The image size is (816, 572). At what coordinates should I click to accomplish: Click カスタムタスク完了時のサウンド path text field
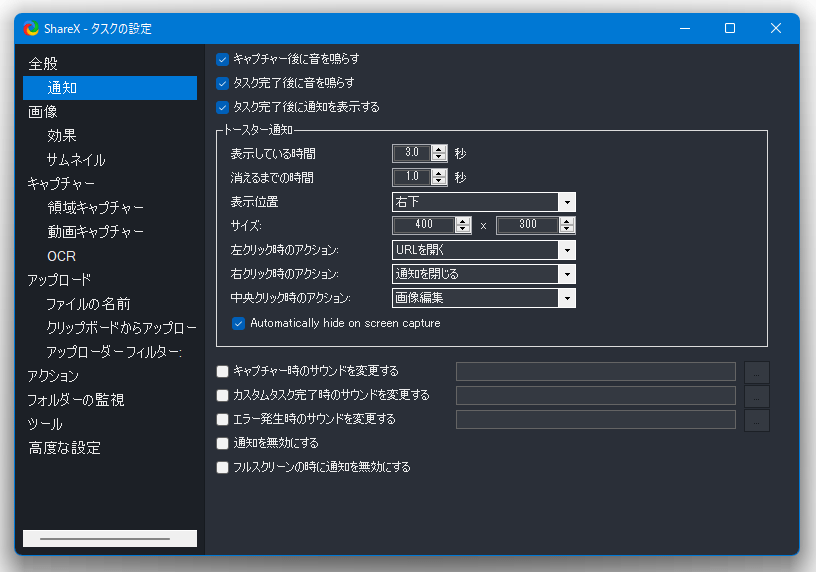click(x=596, y=396)
